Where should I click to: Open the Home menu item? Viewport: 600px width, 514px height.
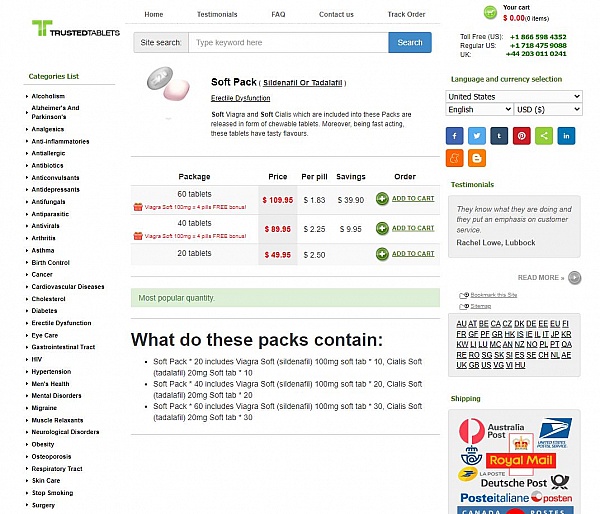click(153, 14)
